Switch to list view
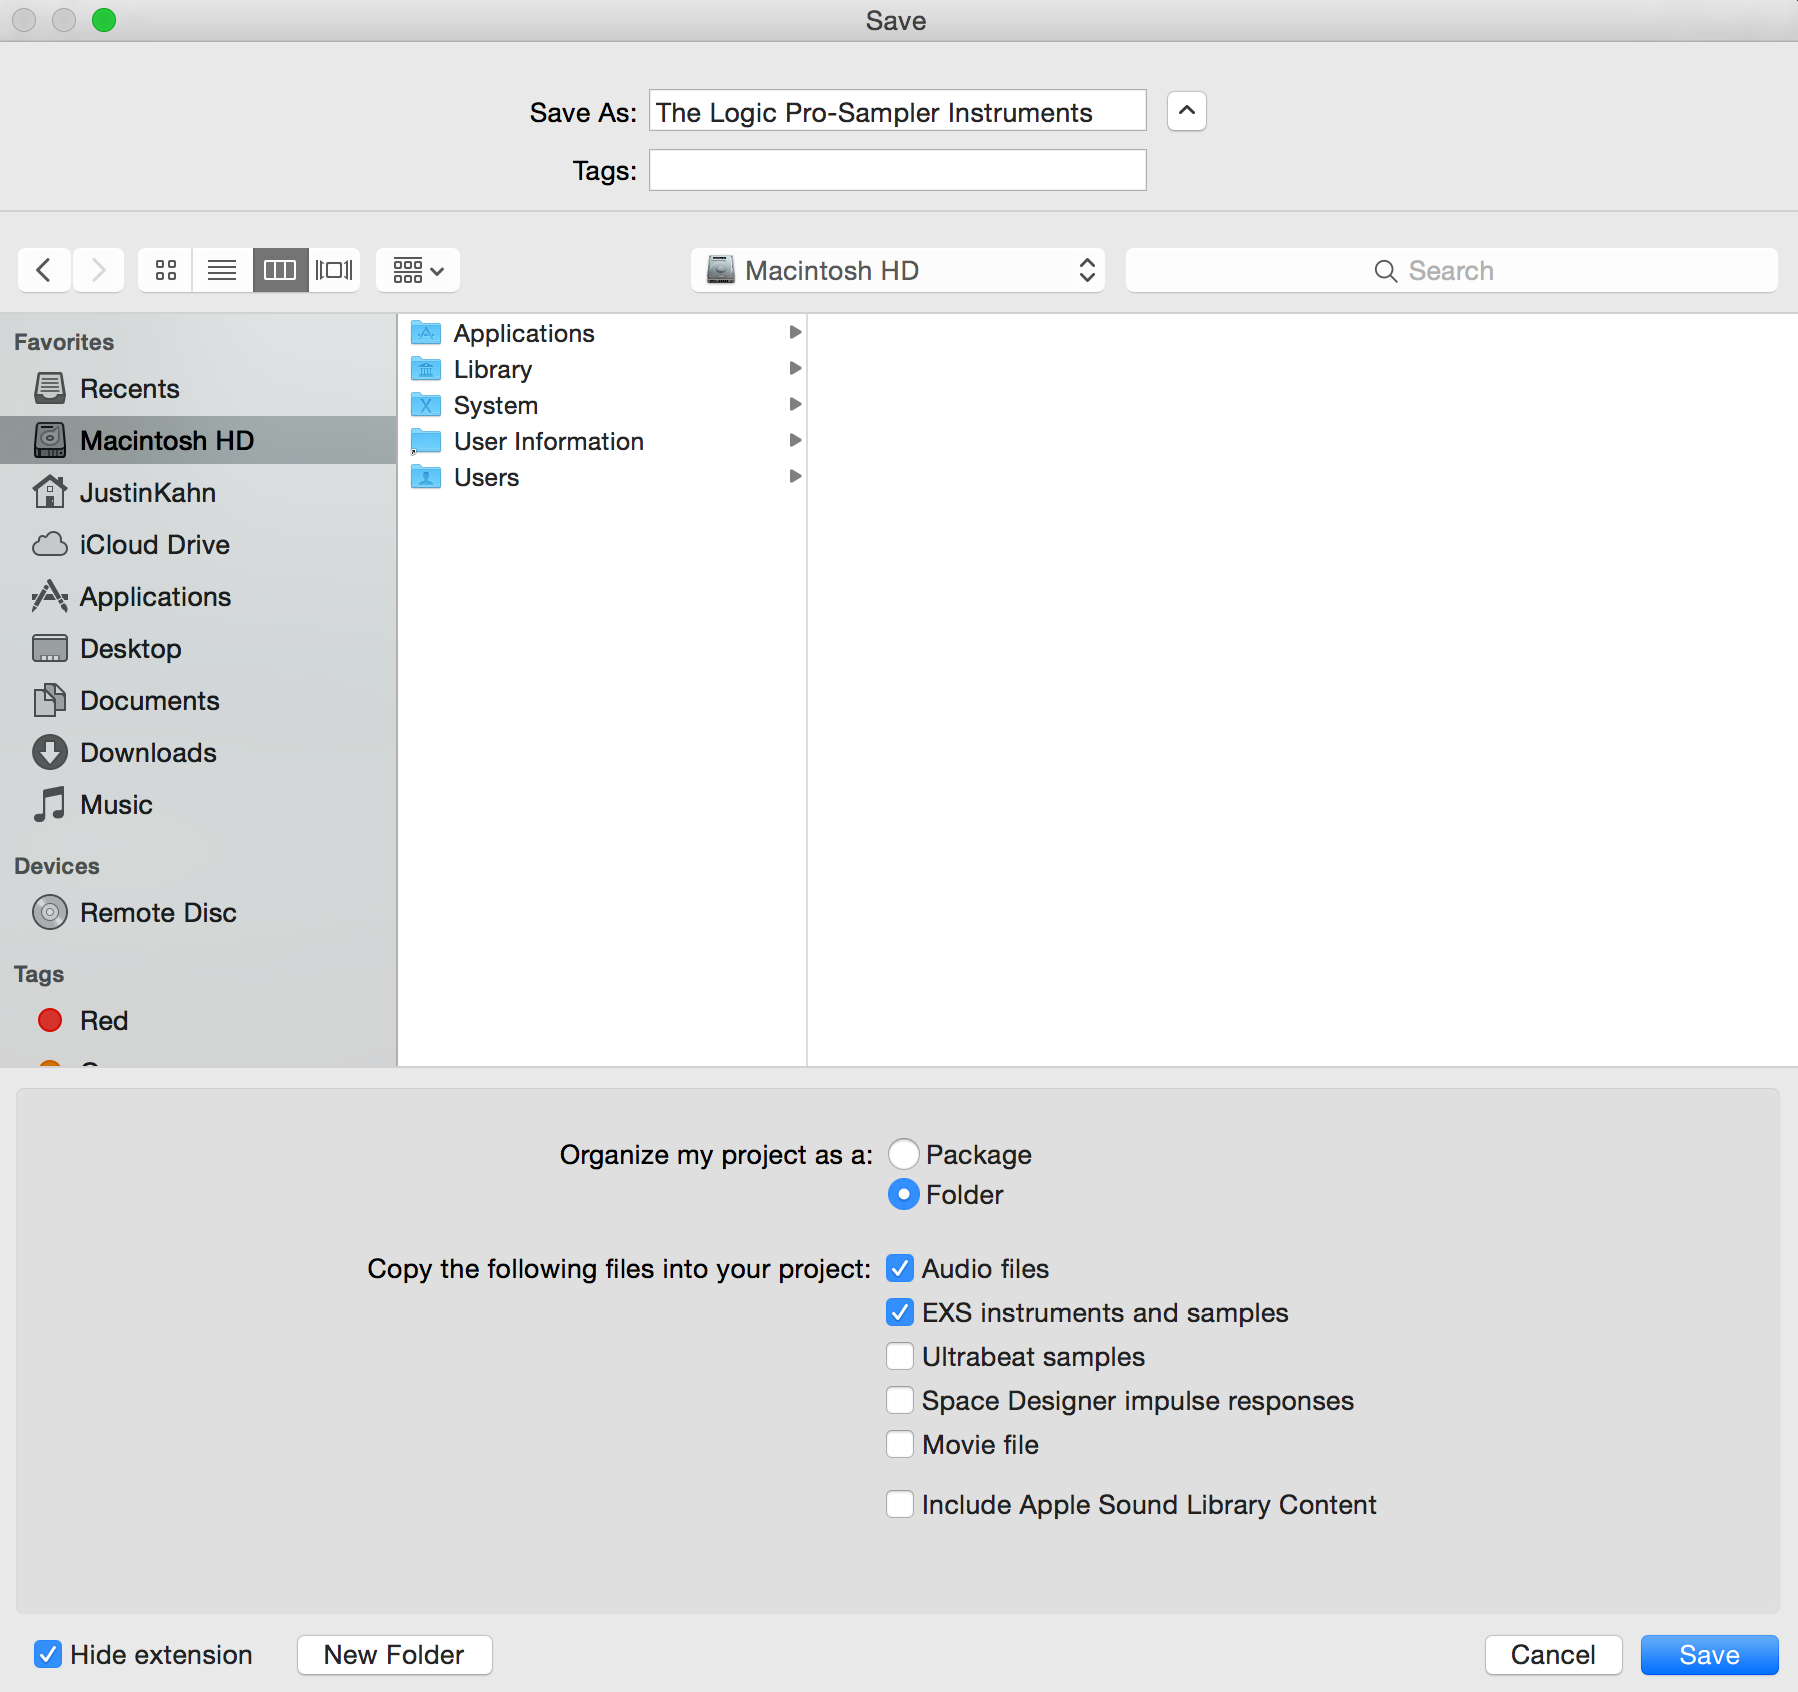Image resolution: width=1798 pixels, height=1692 pixels. coord(222,270)
